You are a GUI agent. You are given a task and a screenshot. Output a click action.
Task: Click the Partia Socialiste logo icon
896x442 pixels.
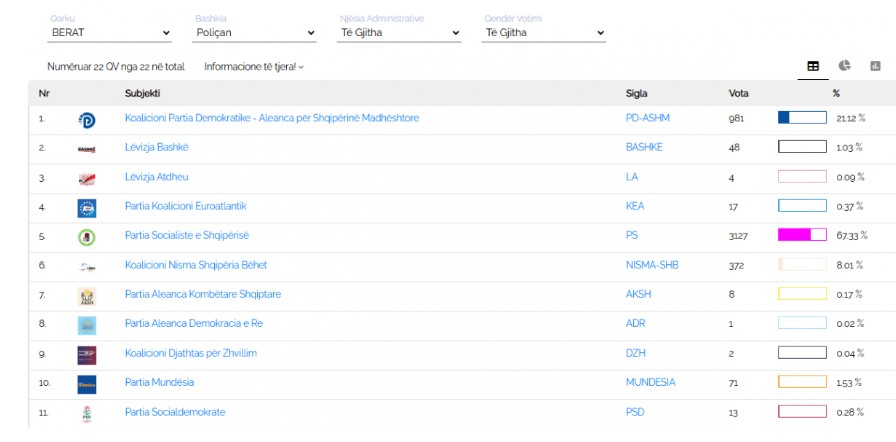[x=87, y=237]
